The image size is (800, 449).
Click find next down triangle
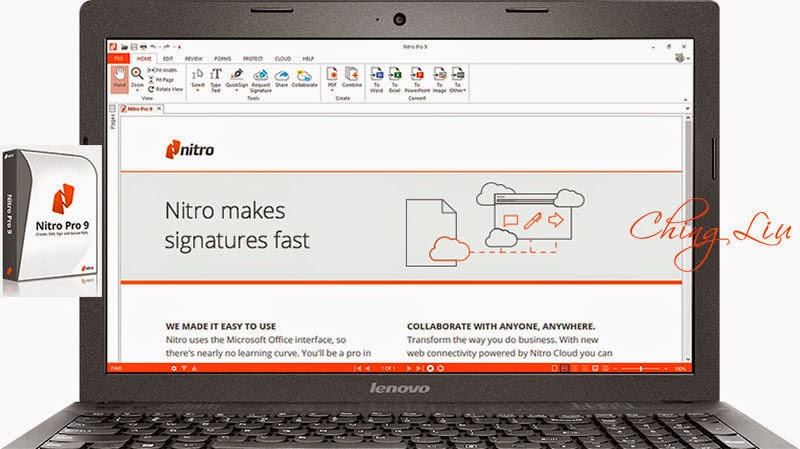click(x=184, y=368)
